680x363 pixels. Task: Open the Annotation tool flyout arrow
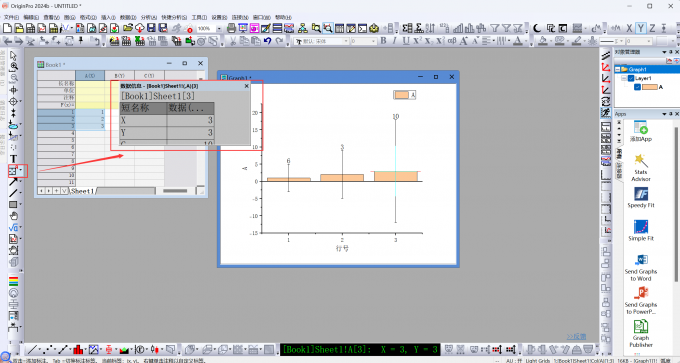coord(21,171)
